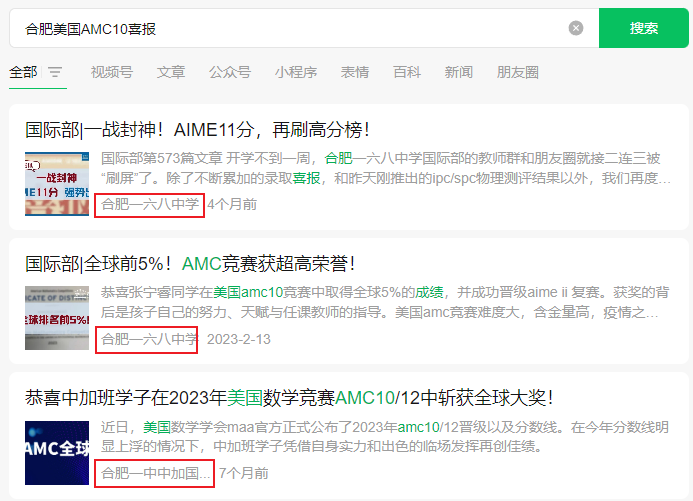Open the 合肥一中中加国... account
The height and width of the screenshot is (501, 693).
click(155, 473)
